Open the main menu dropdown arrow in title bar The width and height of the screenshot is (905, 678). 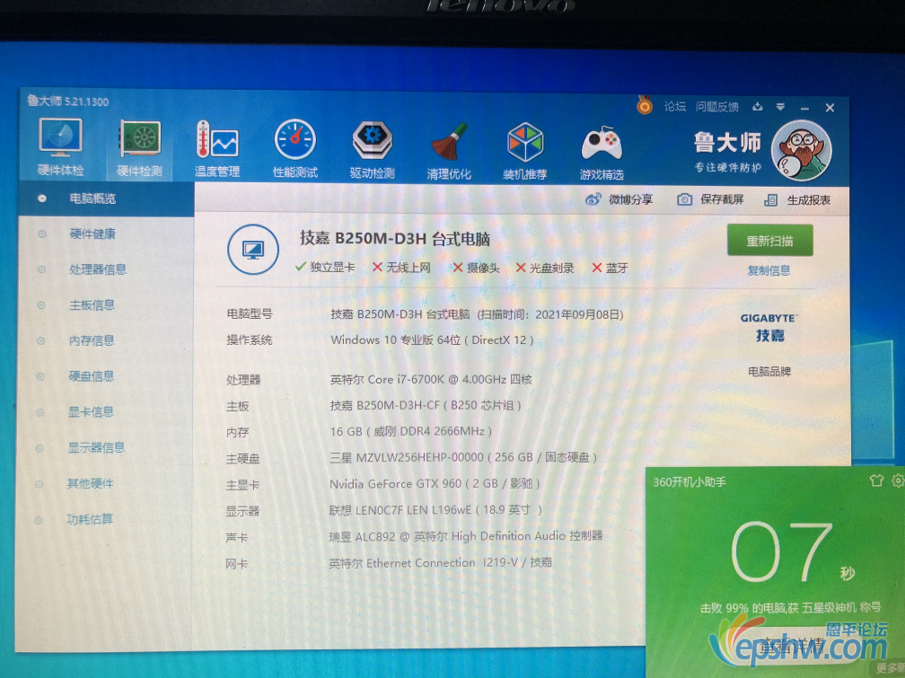780,107
